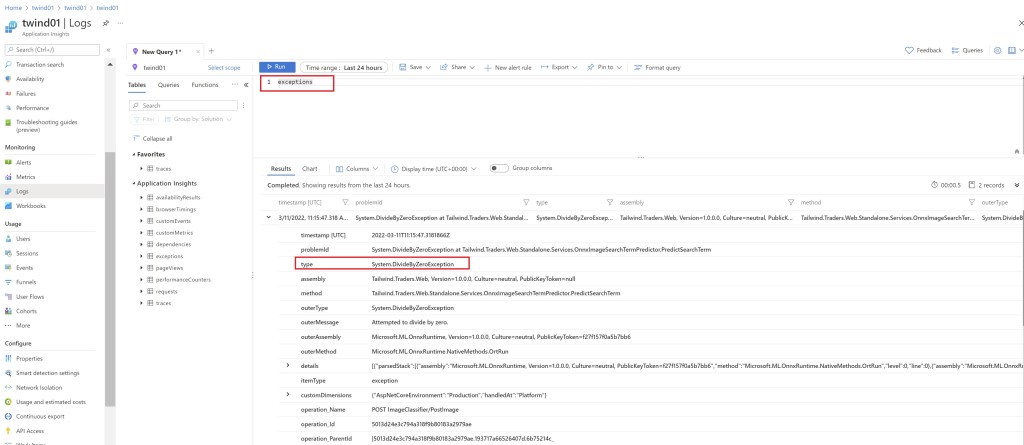Screen dimensions: 1024x445
Task: Expand the customDimensions field
Action: click(x=289, y=396)
